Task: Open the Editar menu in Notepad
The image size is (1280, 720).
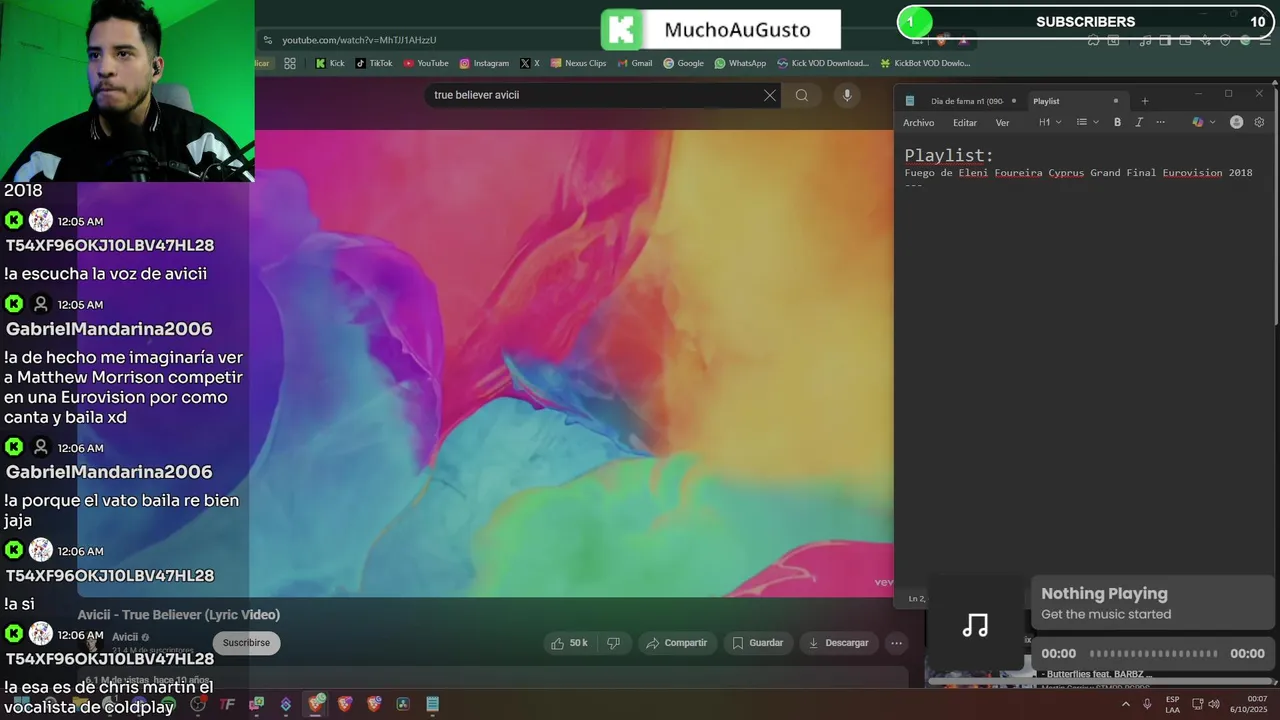Action: tap(965, 123)
